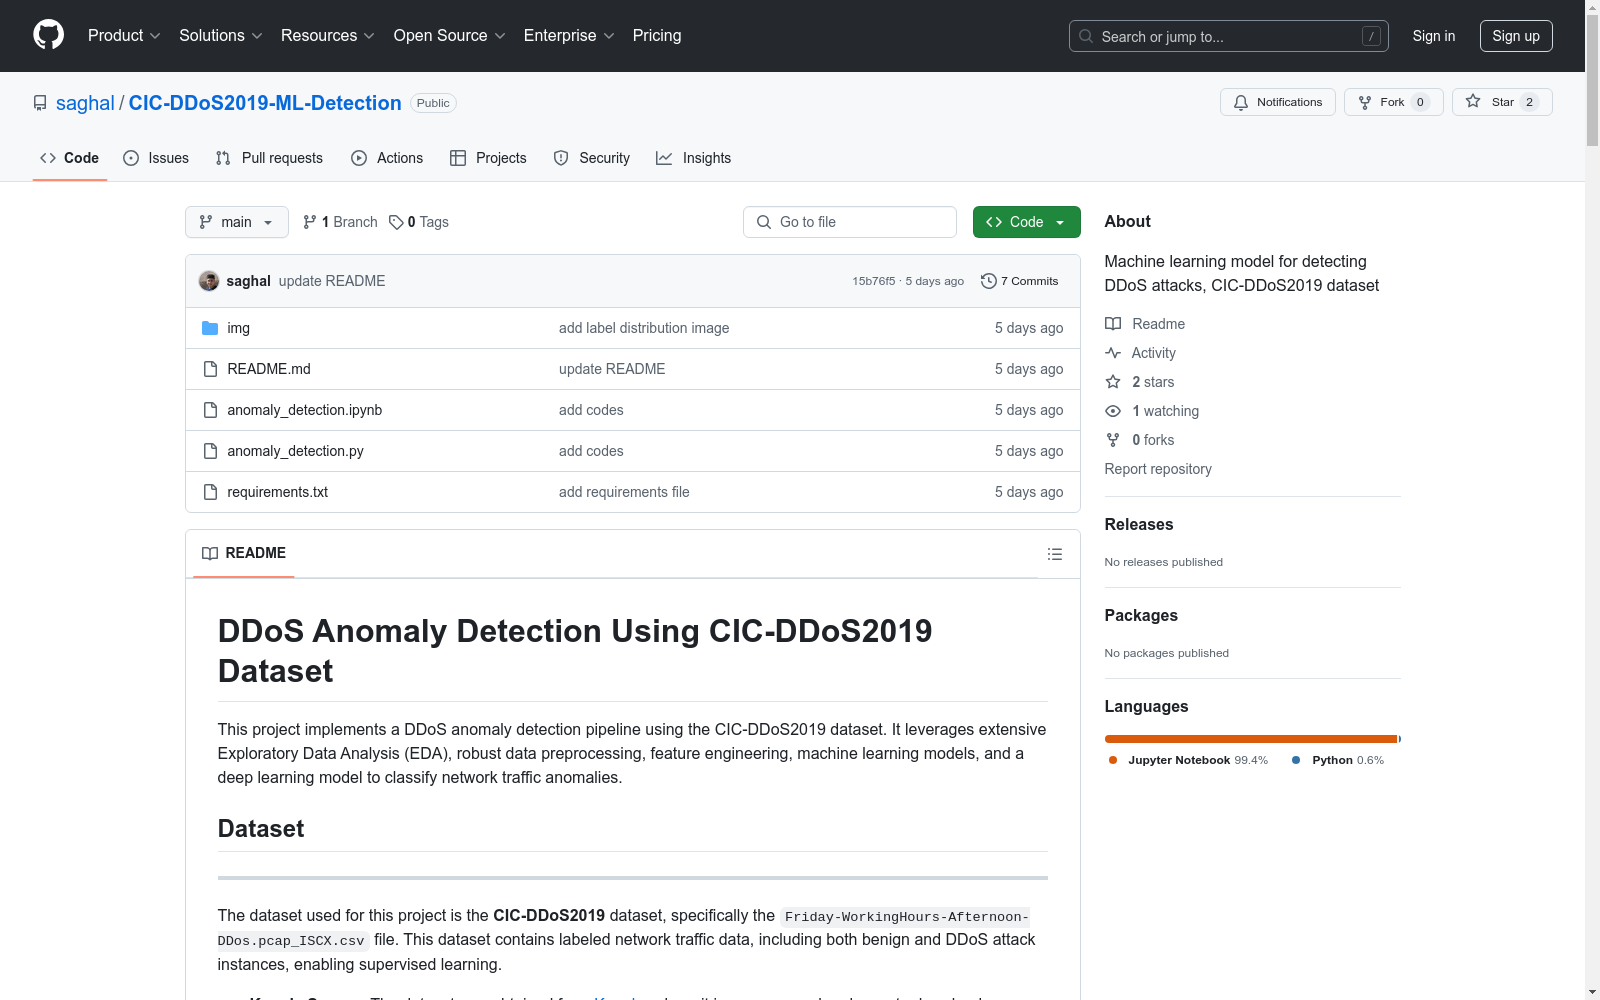Open the Projects tab
This screenshot has width=1600, height=1000.
[488, 158]
